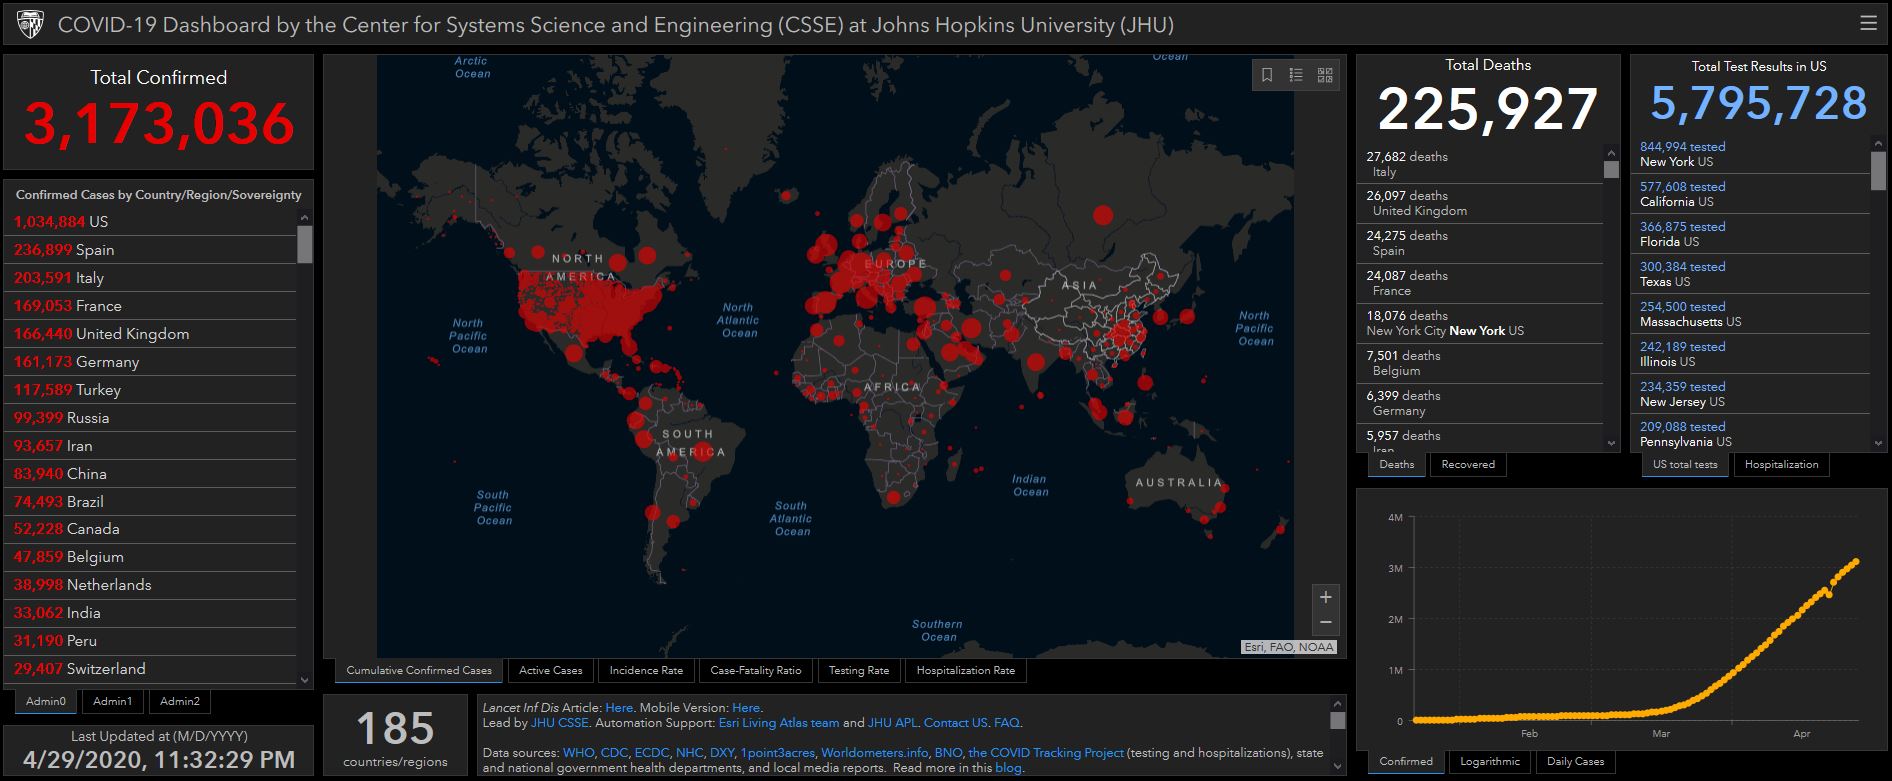Show the Hospitalization tab
This screenshot has height=781, width=1892.
pos(1782,464)
